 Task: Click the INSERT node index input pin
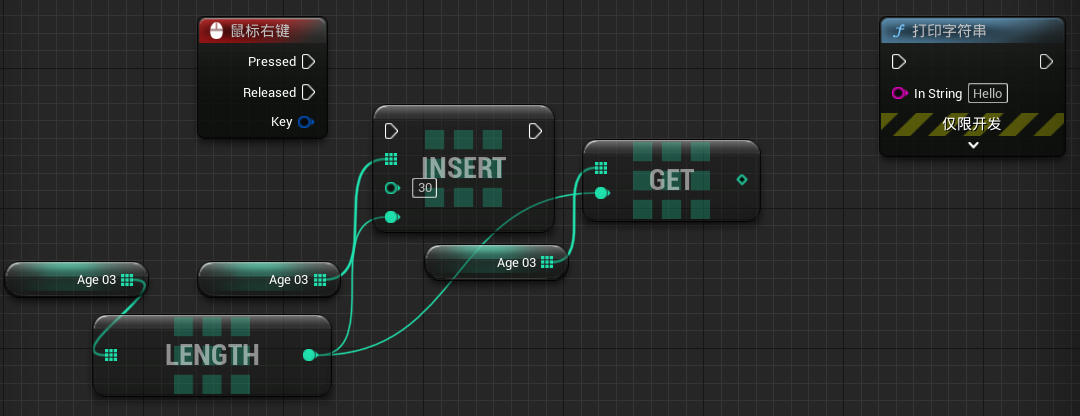(392, 217)
